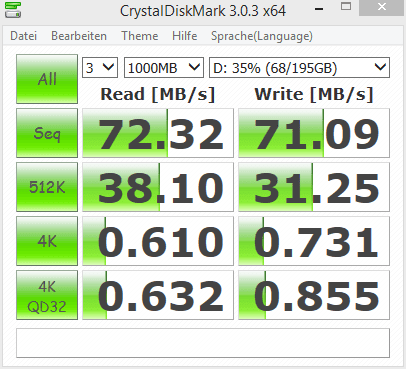
Task: Open the Hilfe menu
Action: coord(185,36)
